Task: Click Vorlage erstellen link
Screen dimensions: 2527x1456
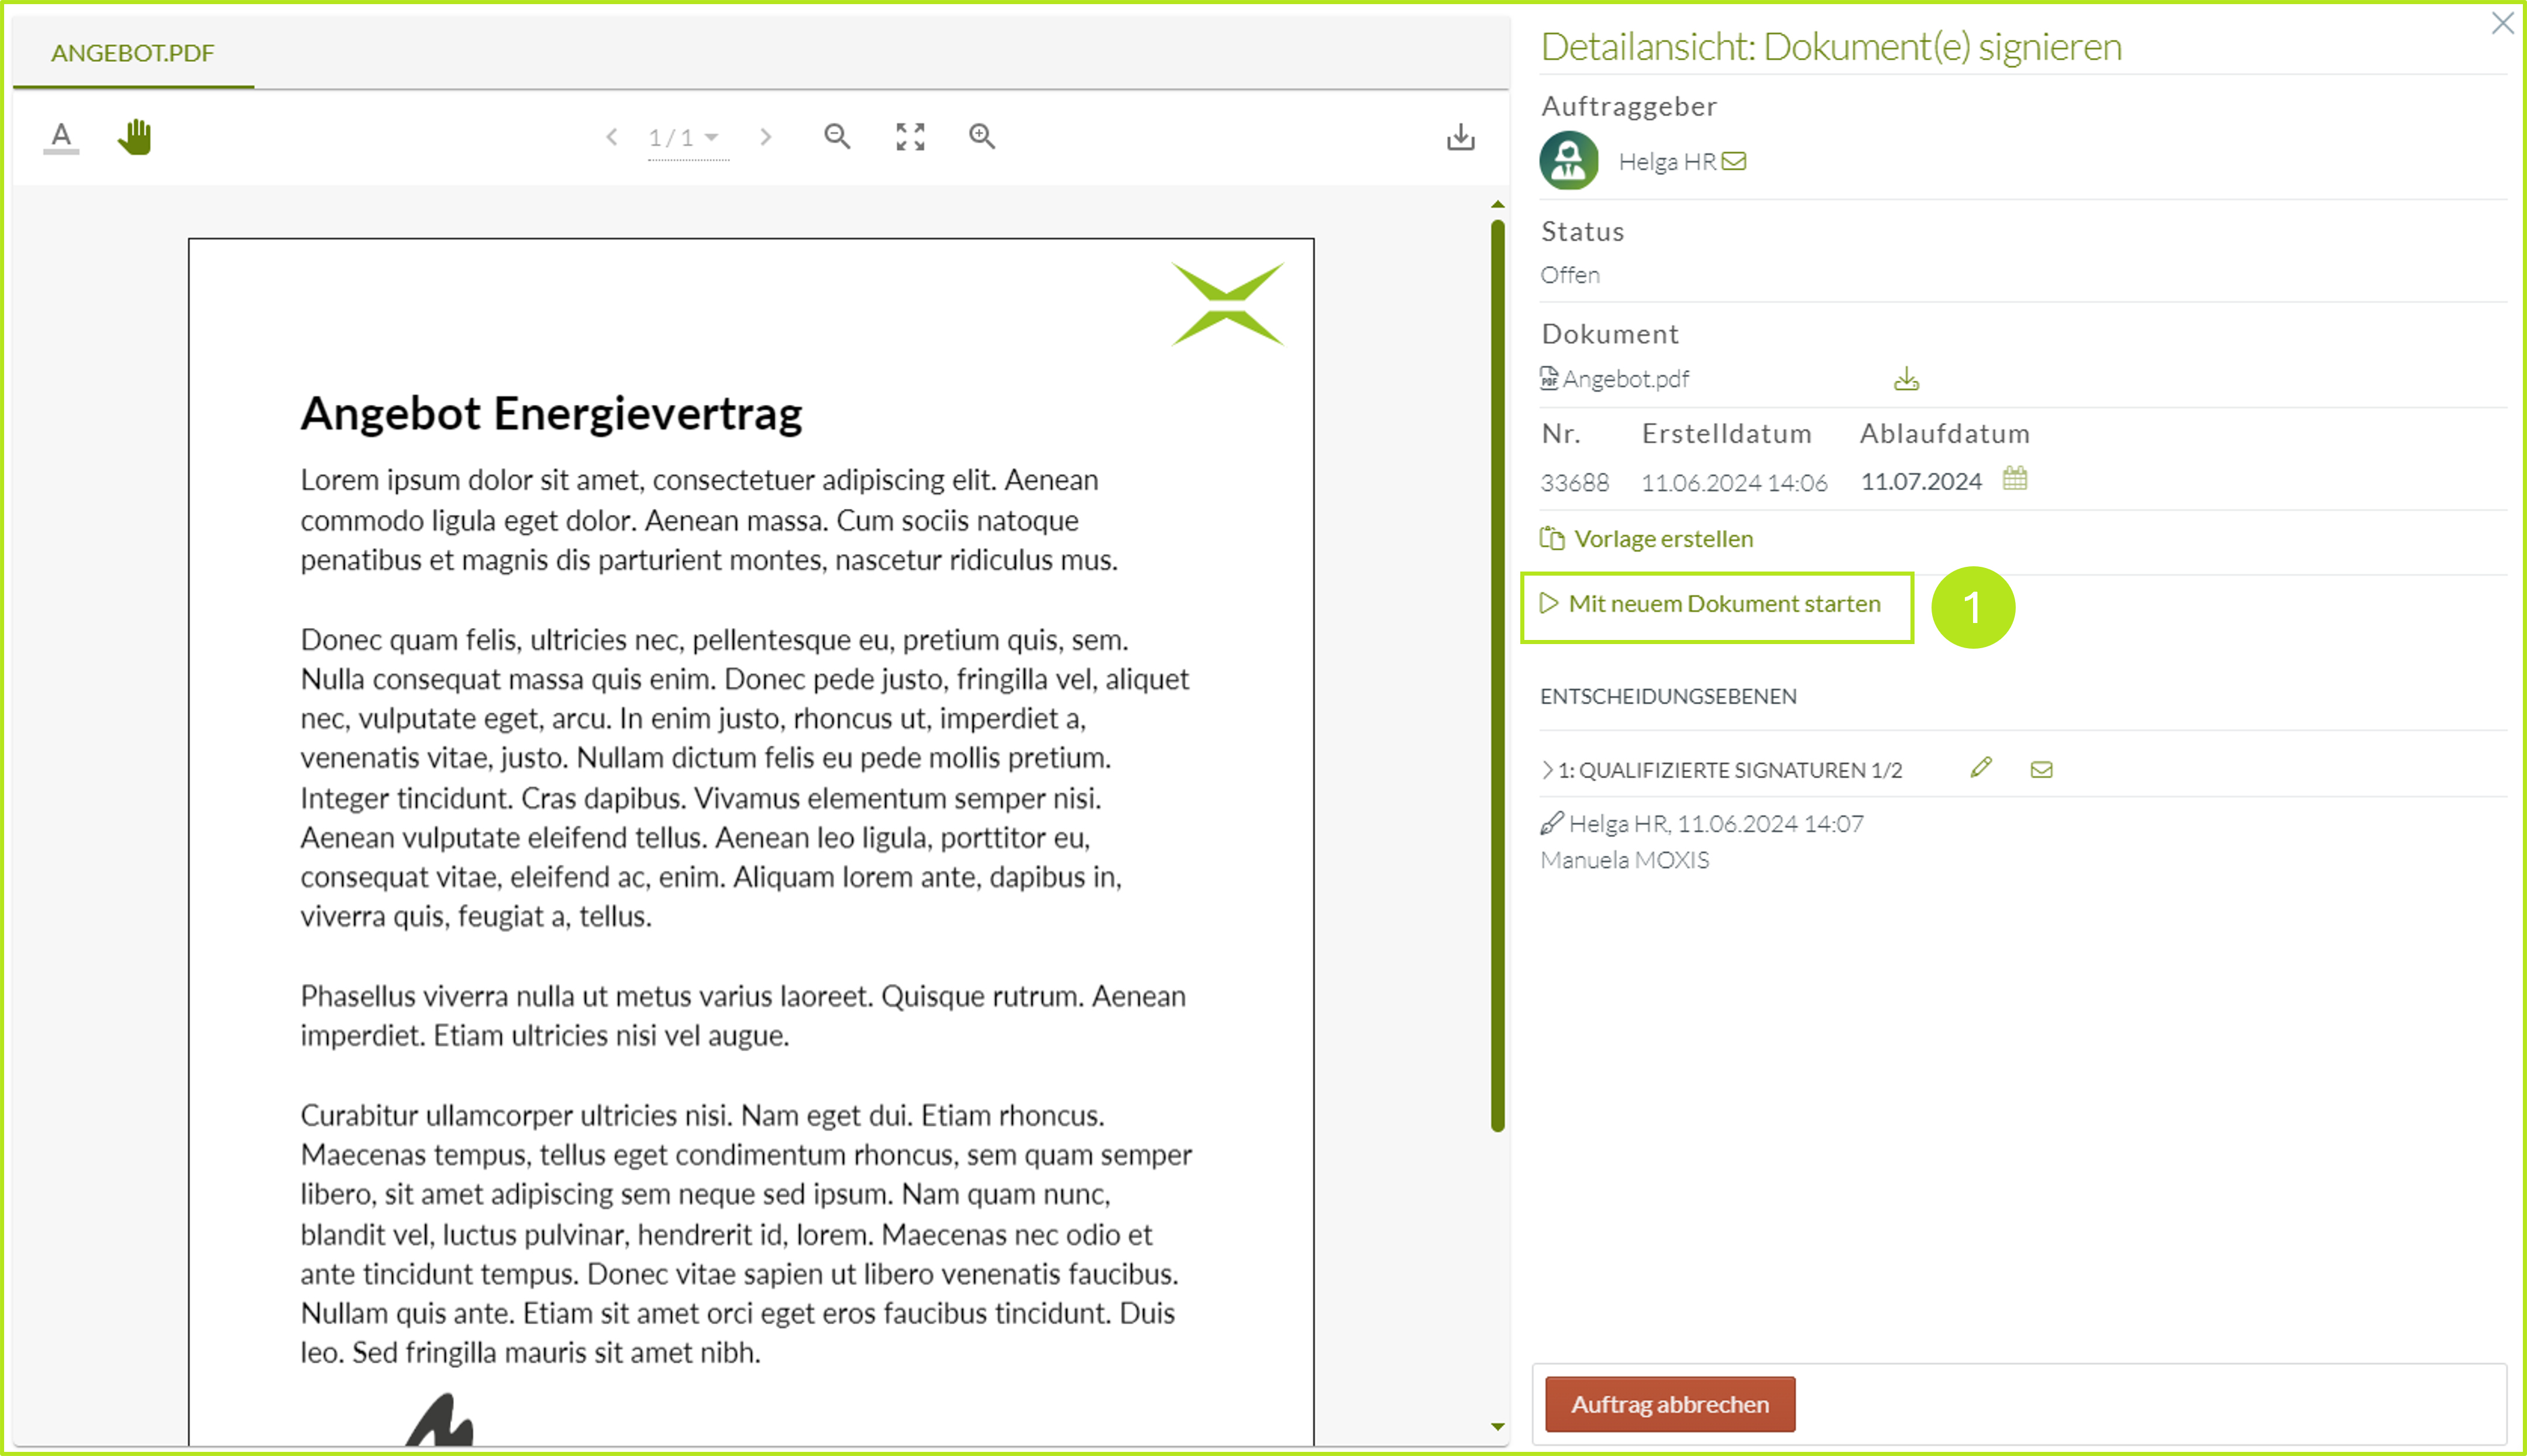Action: 1662,538
